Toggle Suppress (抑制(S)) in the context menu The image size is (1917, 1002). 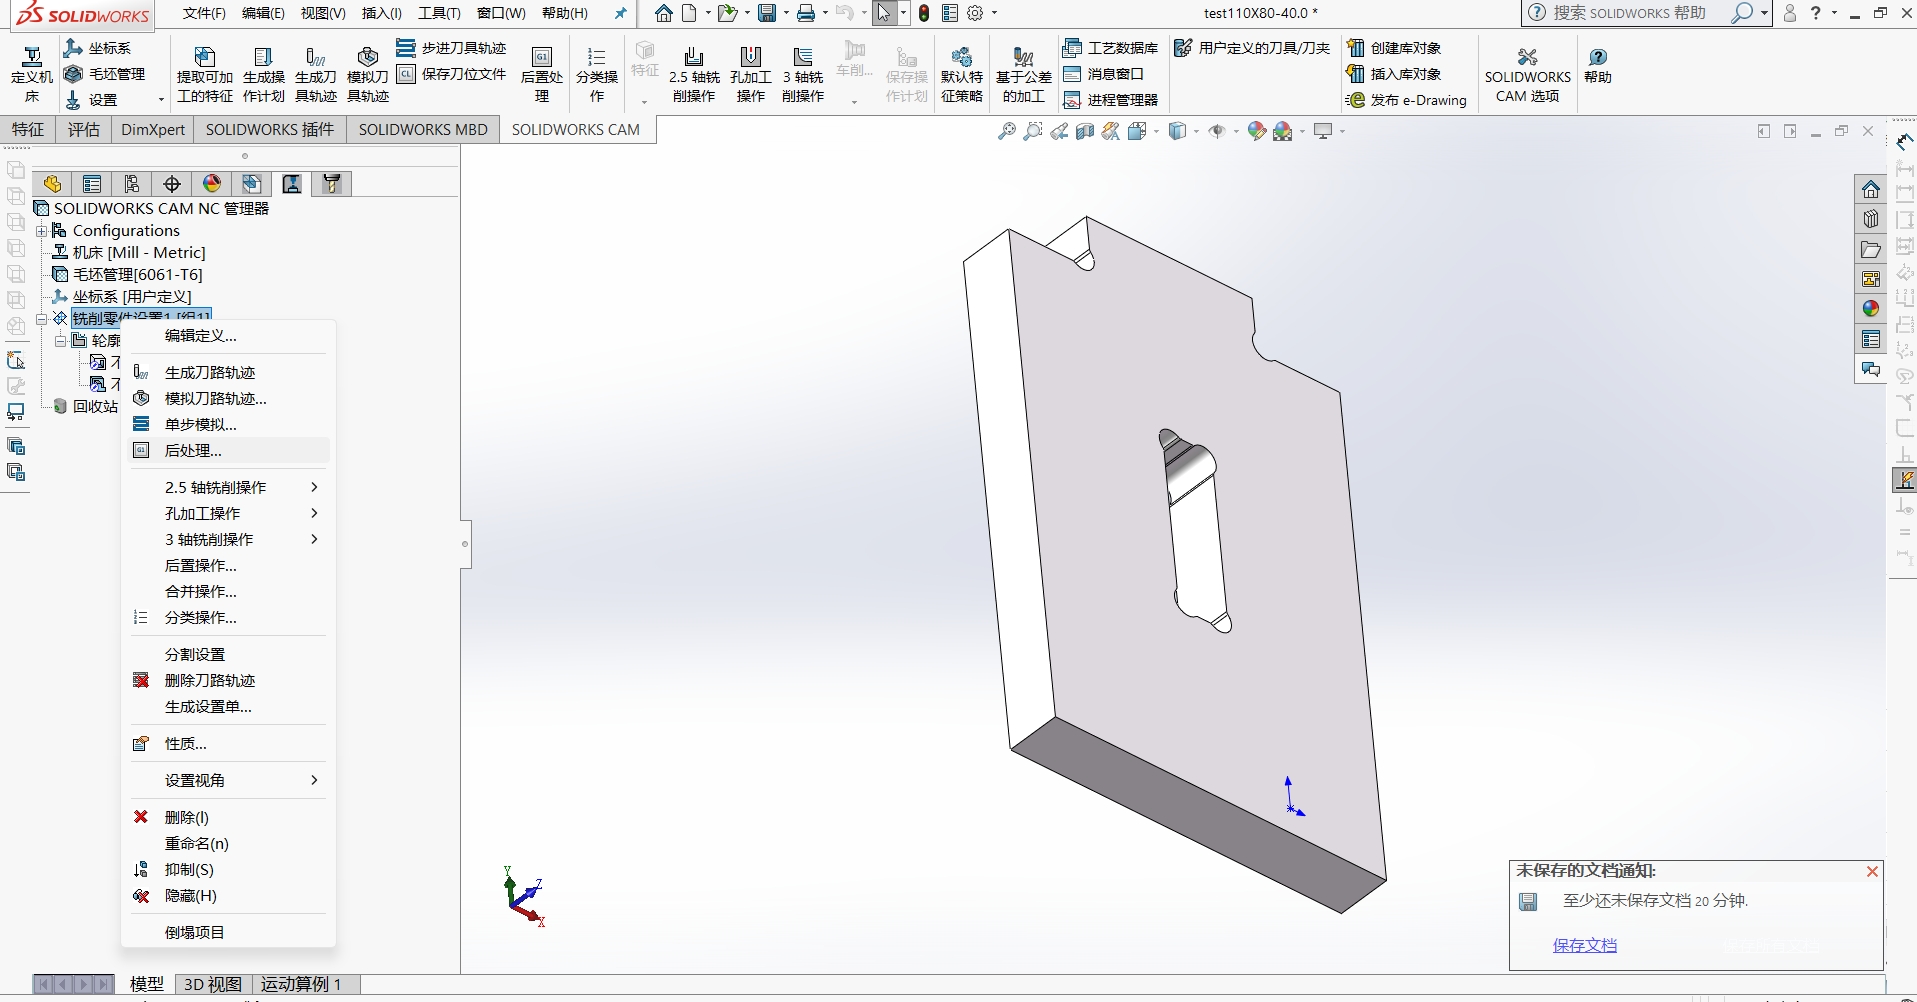[x=189, y=870]
